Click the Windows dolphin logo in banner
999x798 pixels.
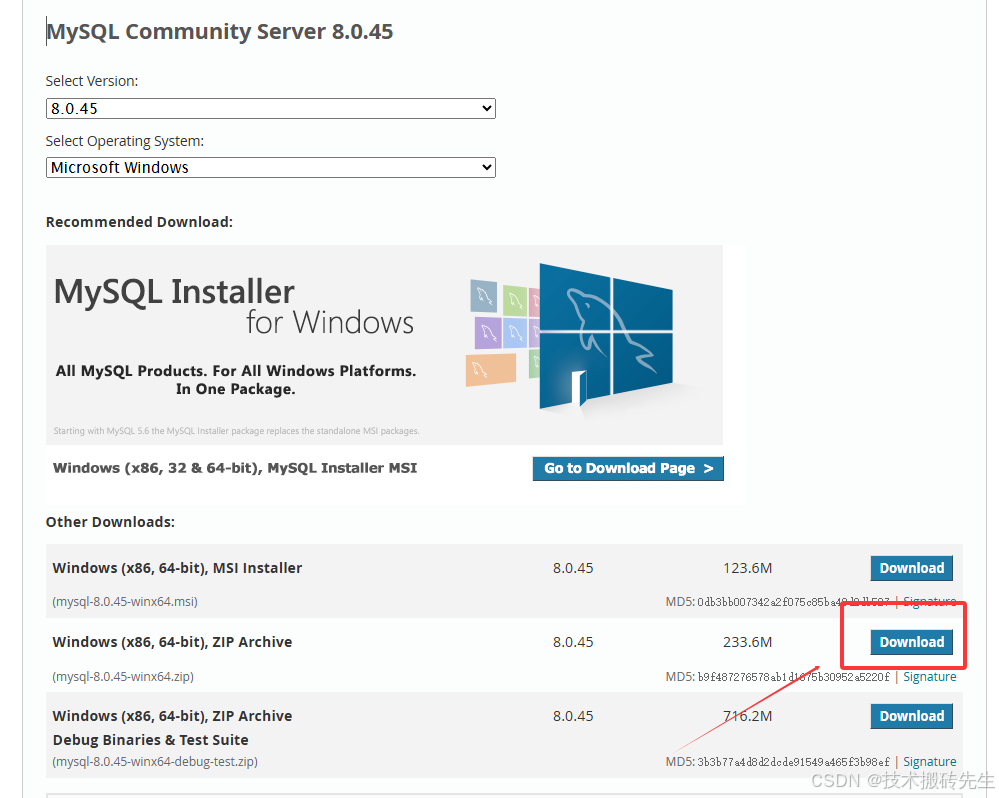tap(605, 336)
